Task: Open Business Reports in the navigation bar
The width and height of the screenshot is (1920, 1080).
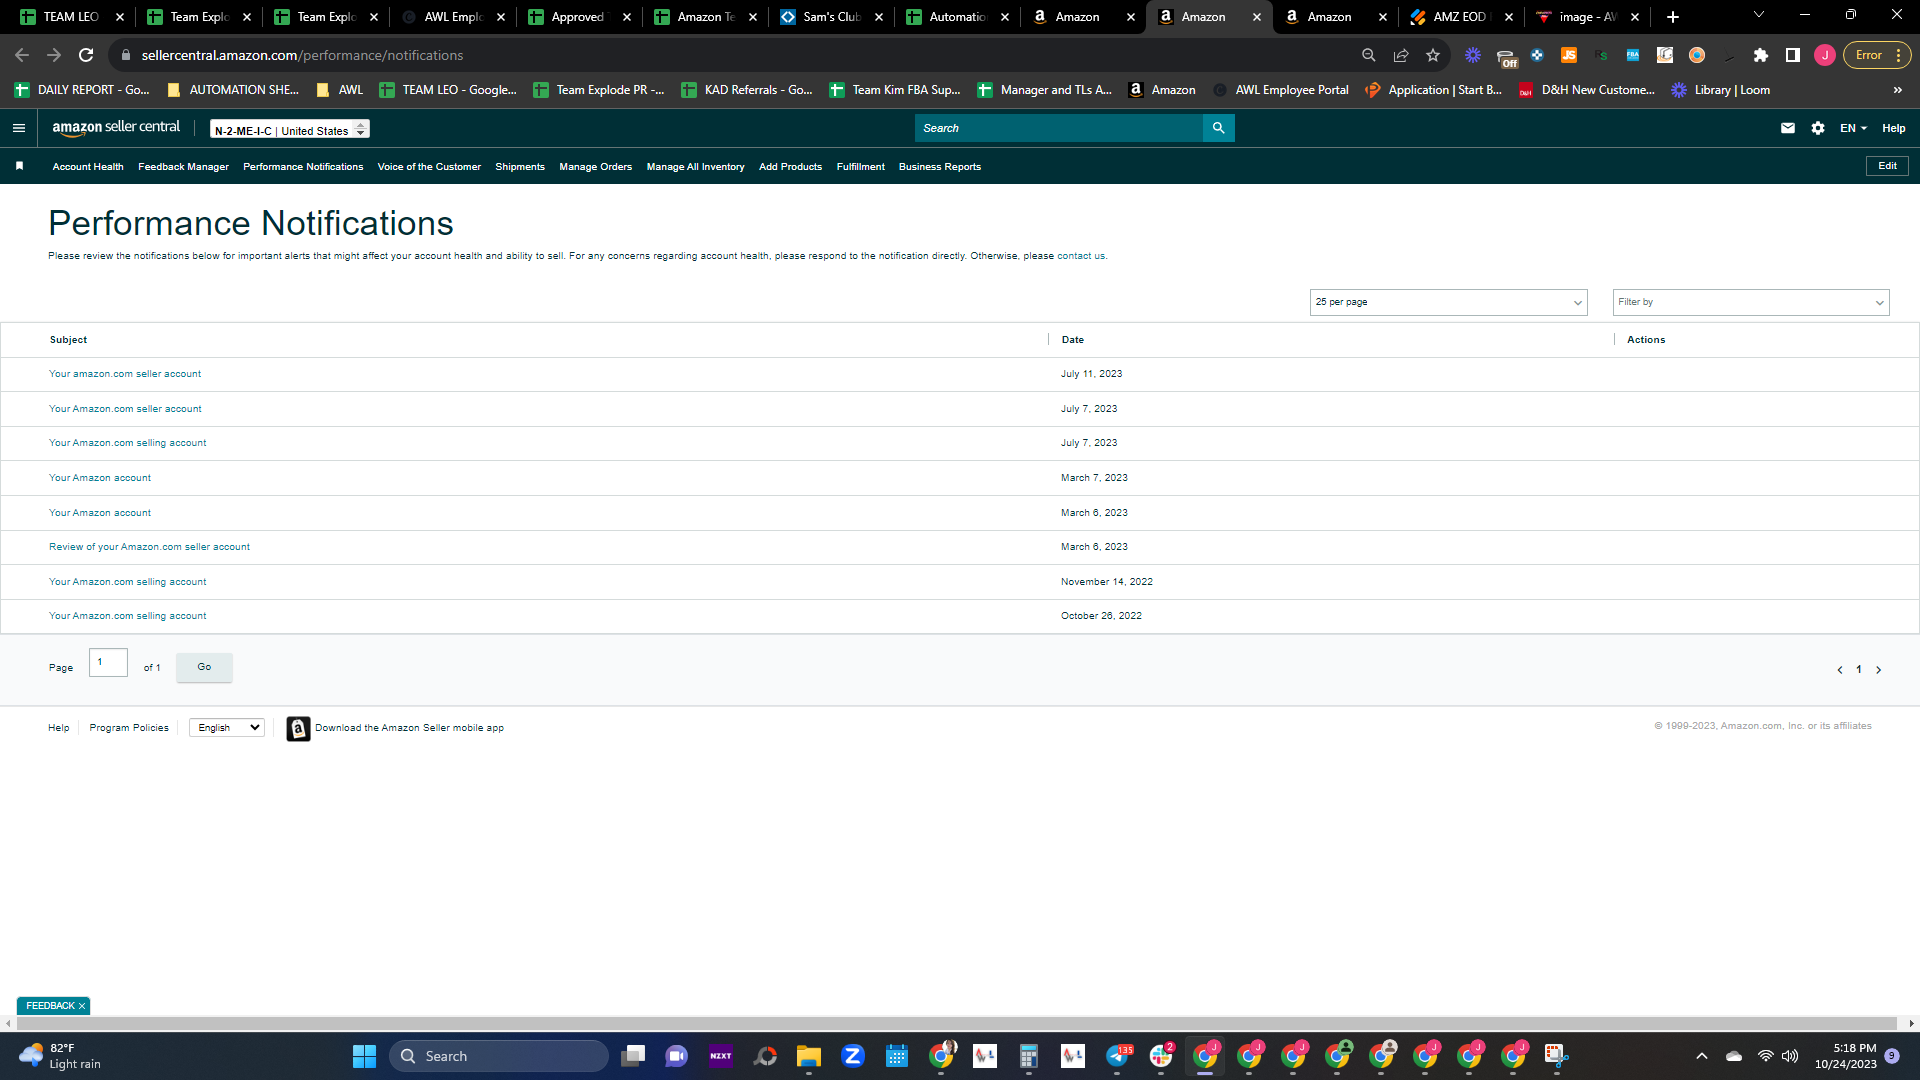Action: click(x=939, y=167)
